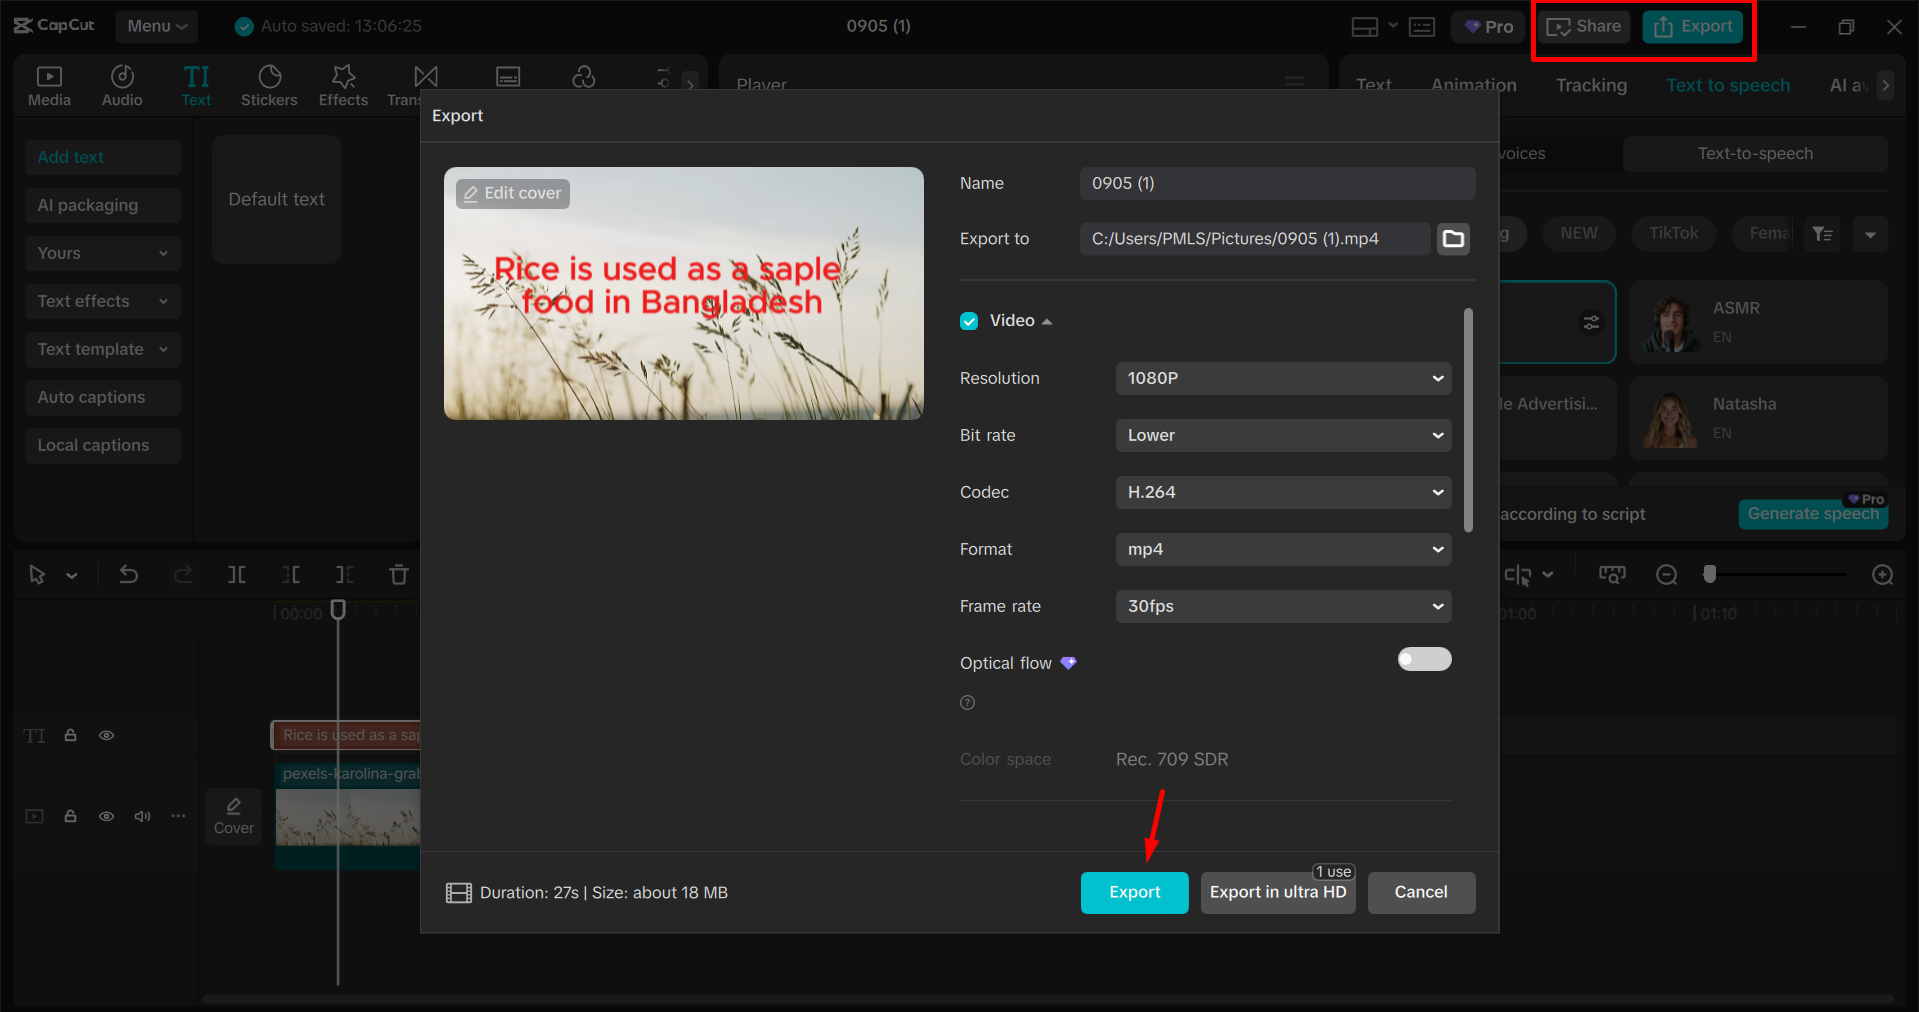The height and width of the screenshot is (1012, 1919).
Task: Adjust the timeline zoom slider
Action: click(x=1710, y=575)
